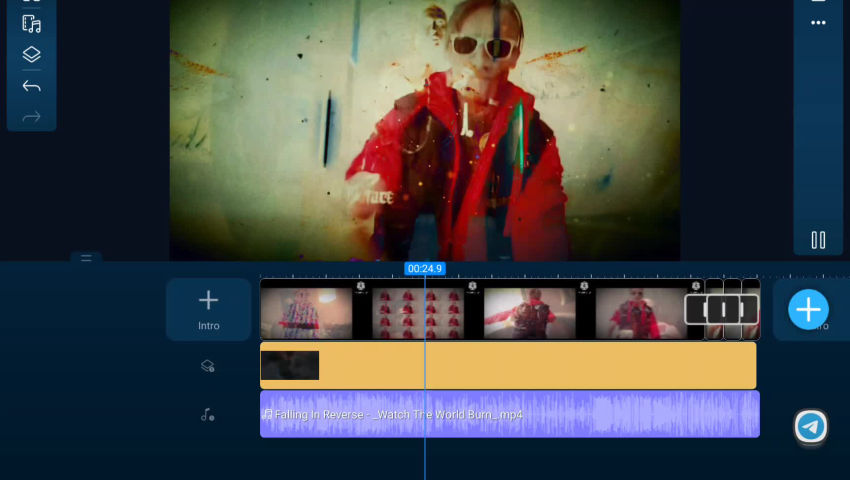850x480 pixels.
Task: Tap the blue plus add-media button
Action: (808, 309)
